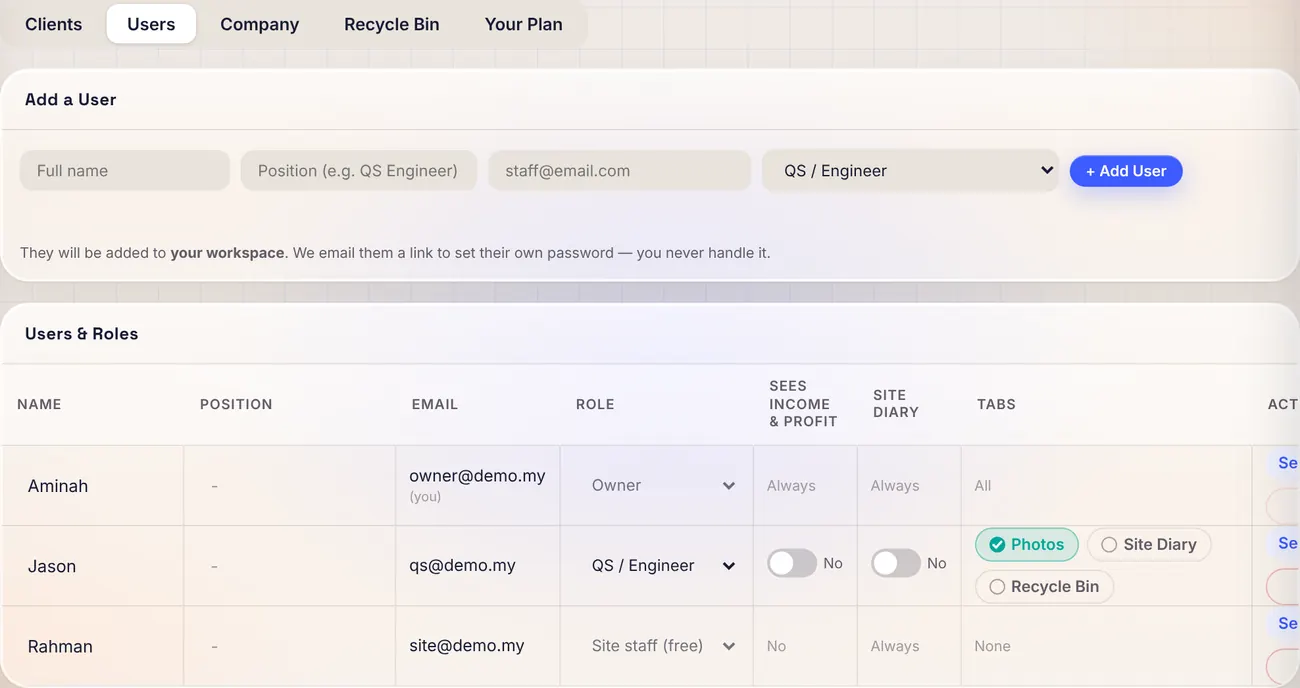Click the NAME column header

[x=39, y=404]
